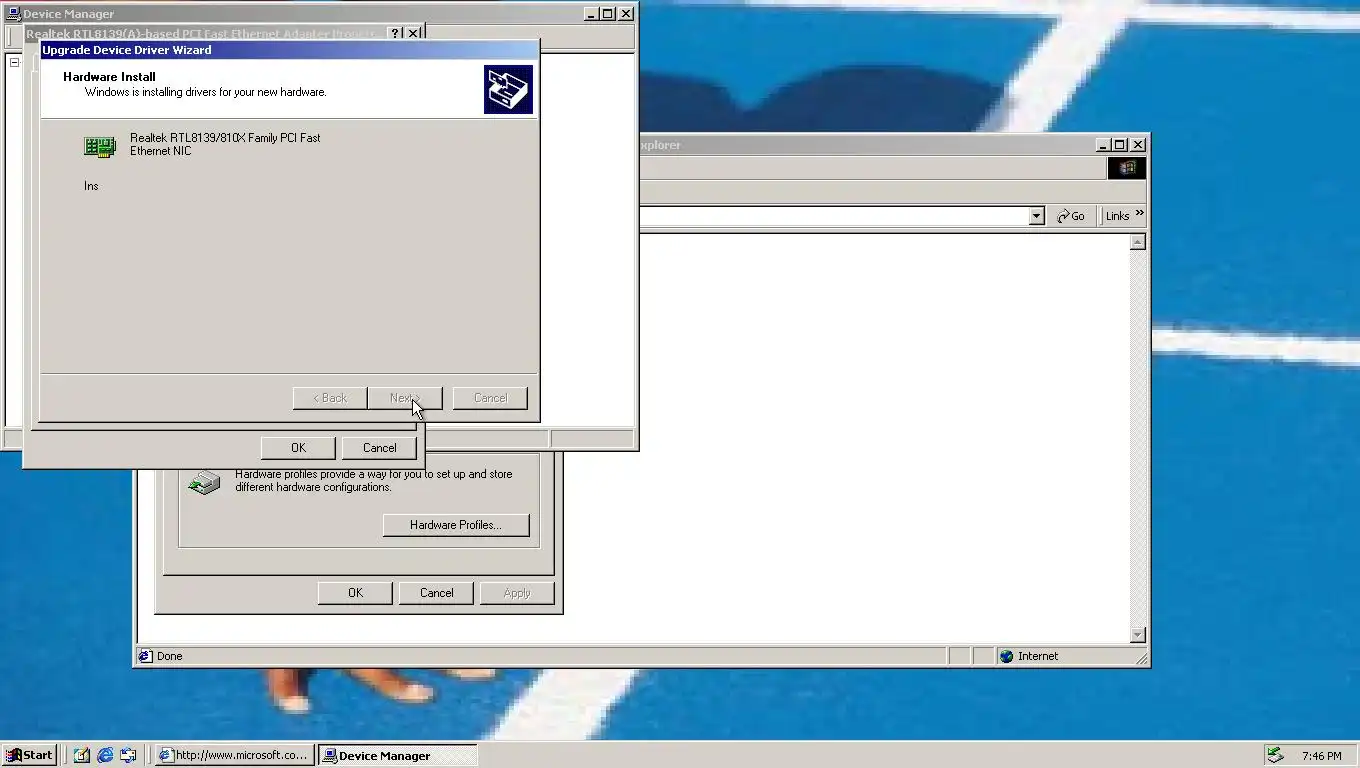Click the "Done" text in status bar
1360x768 pixels.
point(170,656)
